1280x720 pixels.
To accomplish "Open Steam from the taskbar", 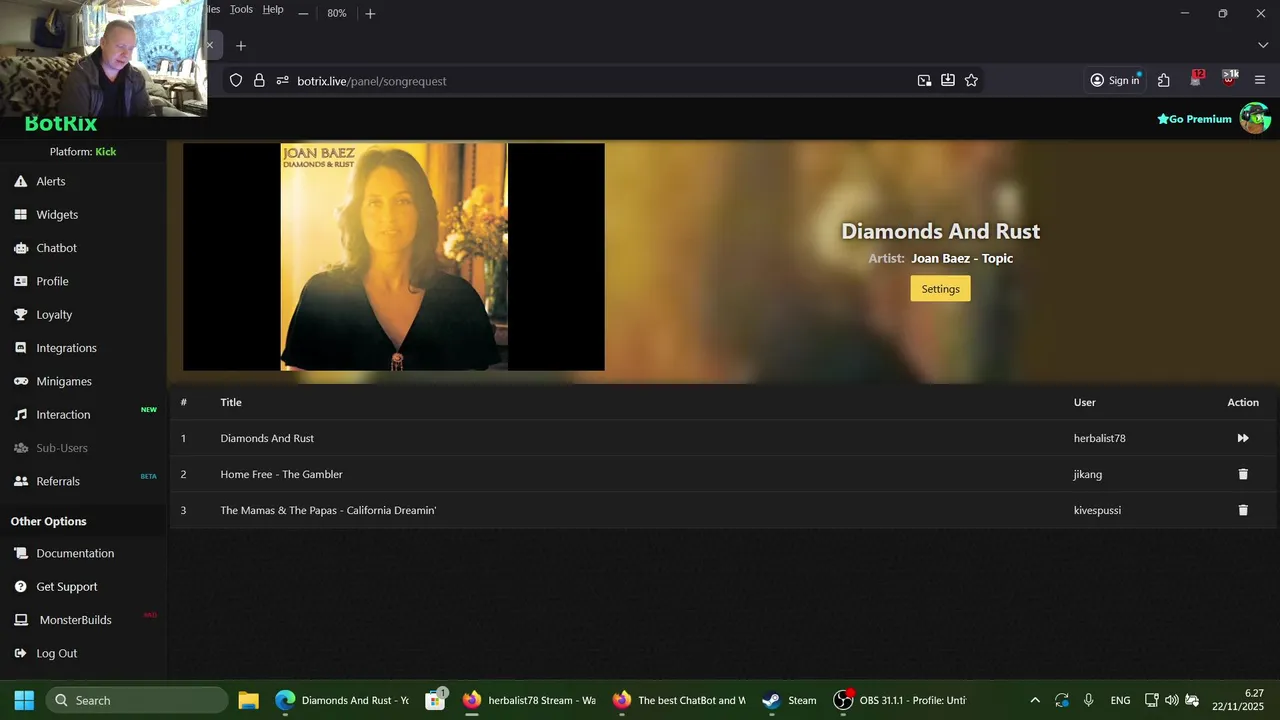I will coord(789,700).
